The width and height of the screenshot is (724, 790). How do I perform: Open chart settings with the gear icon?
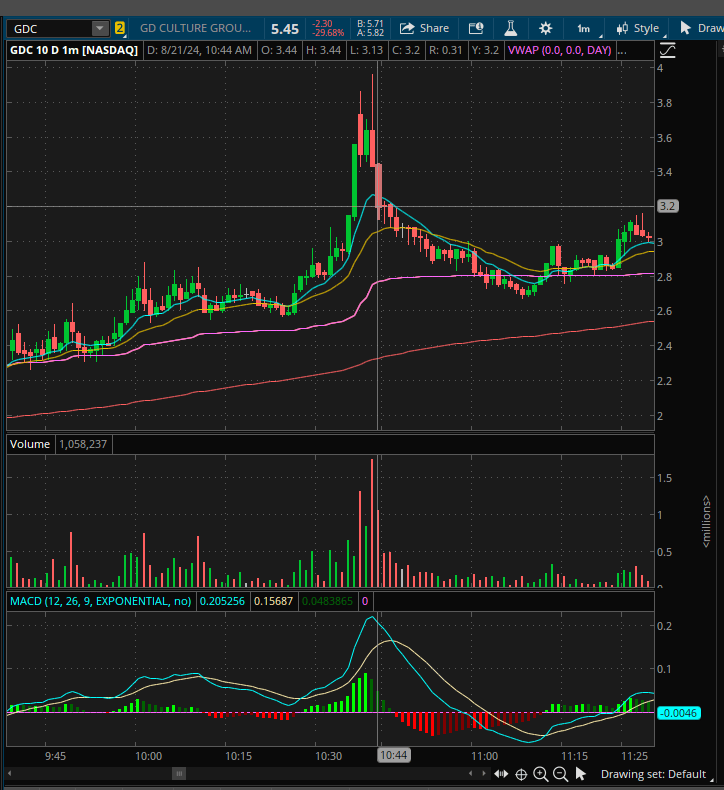coord(545,28)
